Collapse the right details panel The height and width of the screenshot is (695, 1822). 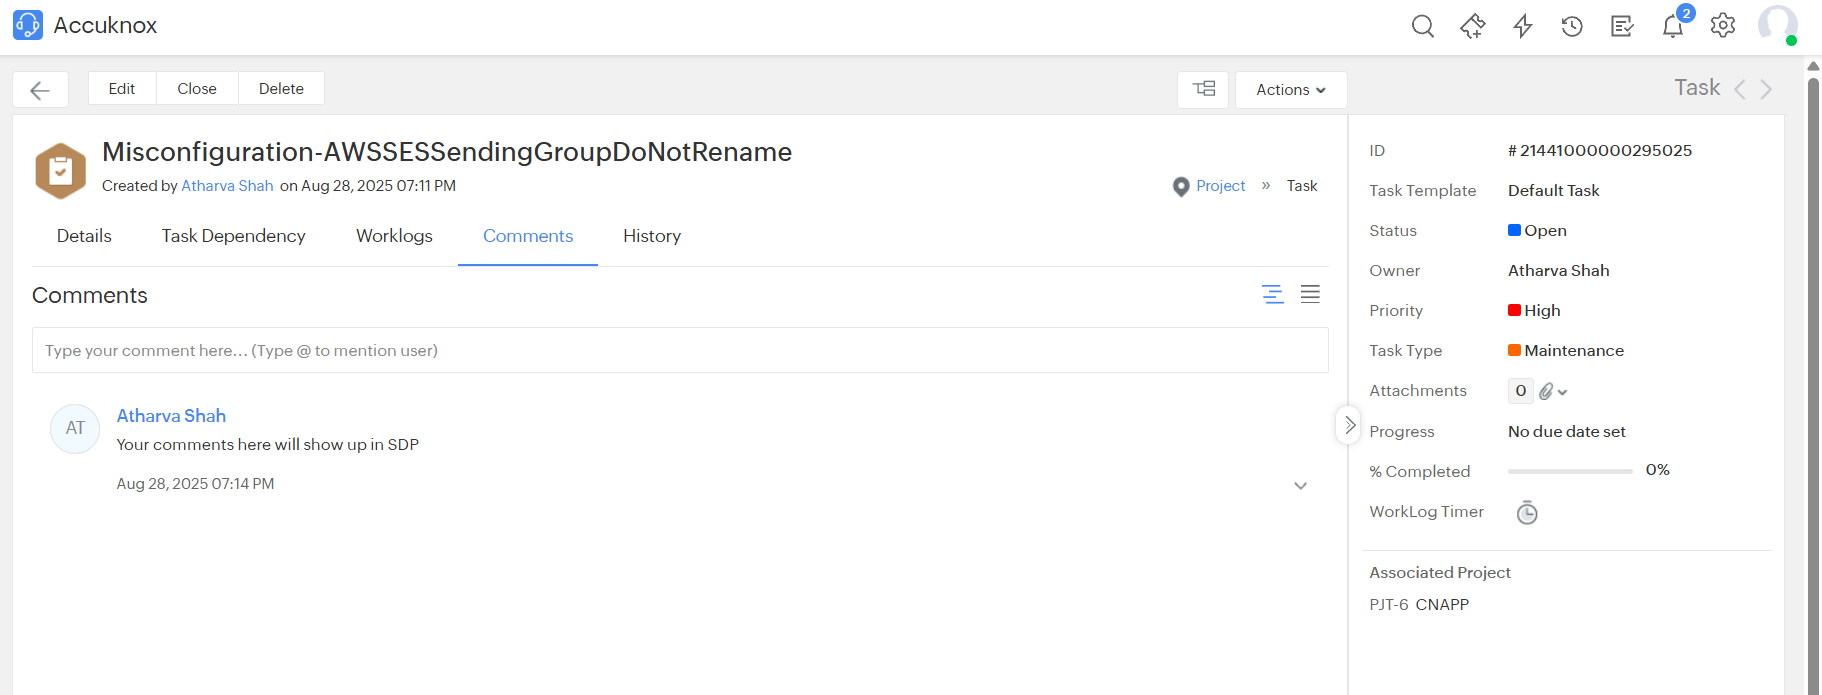(x=1349, y=425)
